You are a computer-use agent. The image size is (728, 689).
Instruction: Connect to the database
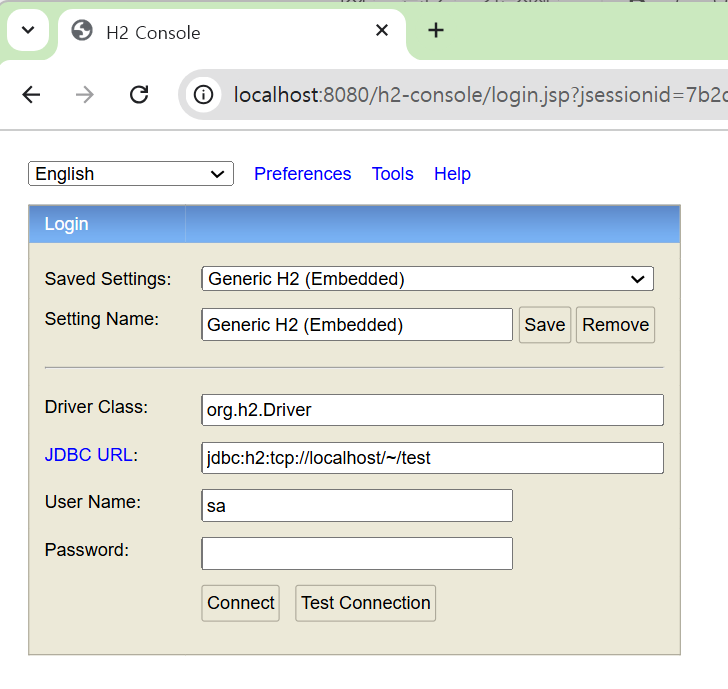point(240,603)
